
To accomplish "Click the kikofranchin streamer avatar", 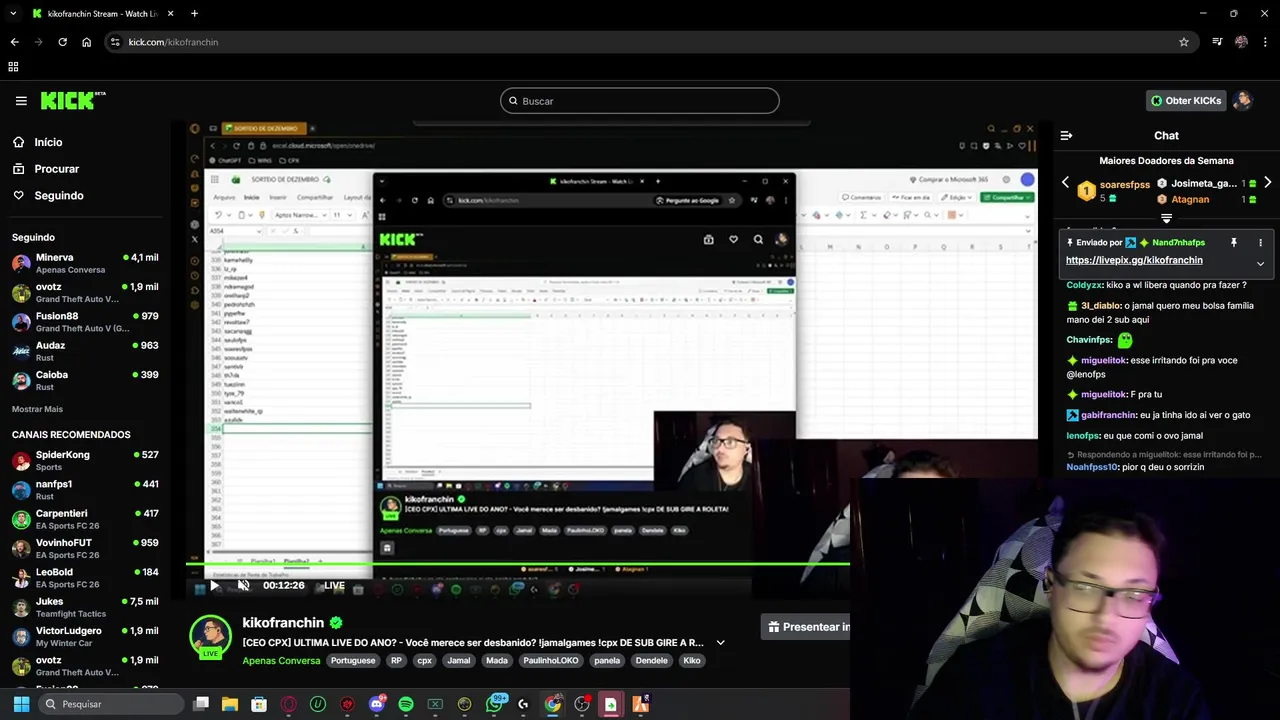I will [210, 636].
